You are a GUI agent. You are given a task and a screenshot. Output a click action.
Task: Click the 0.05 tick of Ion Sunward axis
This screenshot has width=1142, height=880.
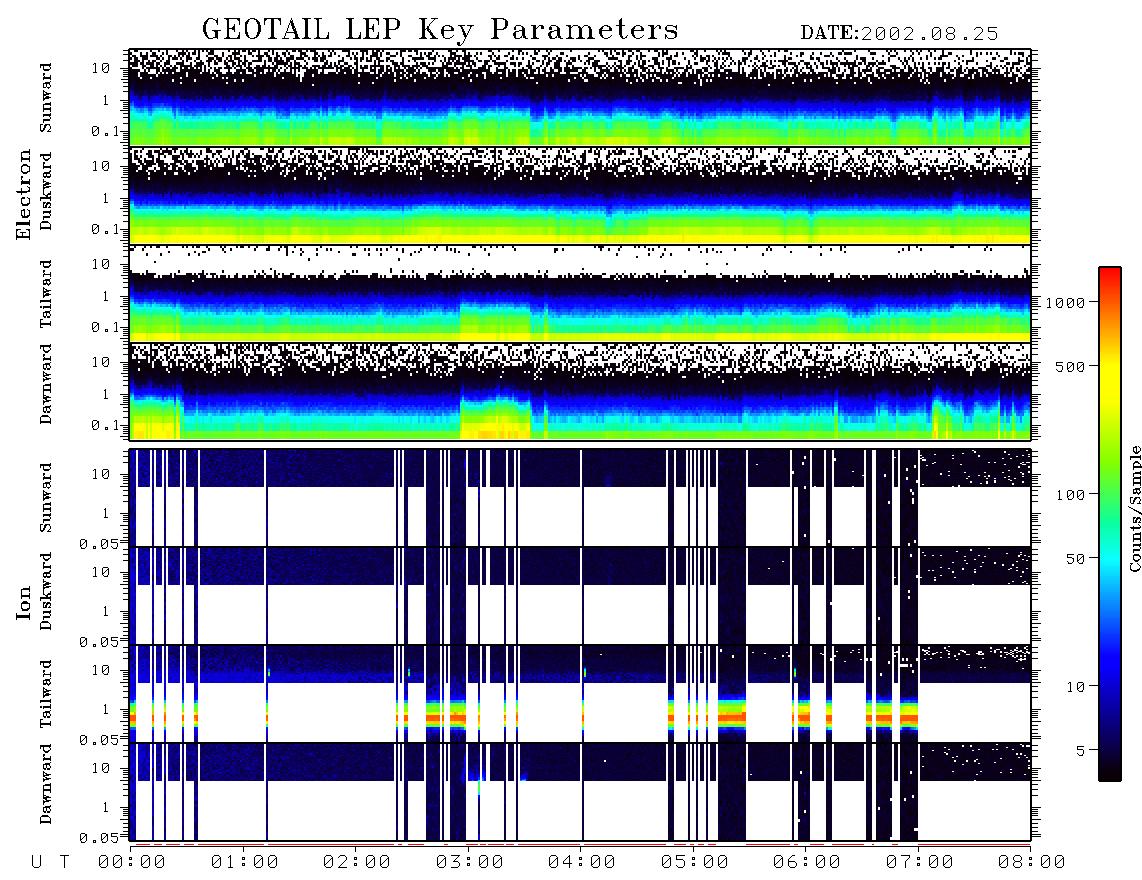coord(98,543)
